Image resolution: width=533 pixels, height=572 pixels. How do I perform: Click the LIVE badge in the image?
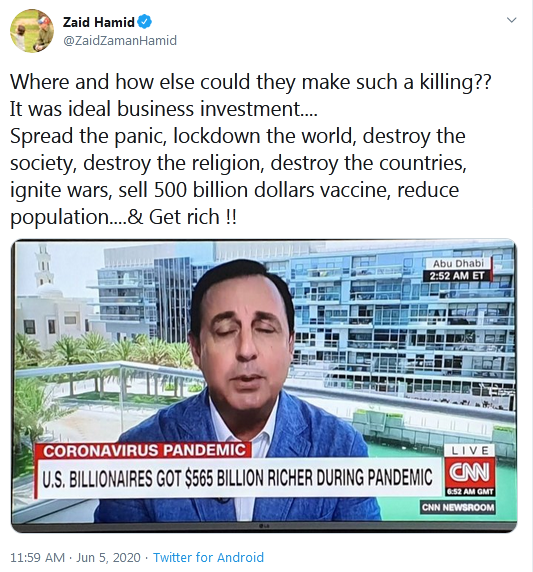470,451
